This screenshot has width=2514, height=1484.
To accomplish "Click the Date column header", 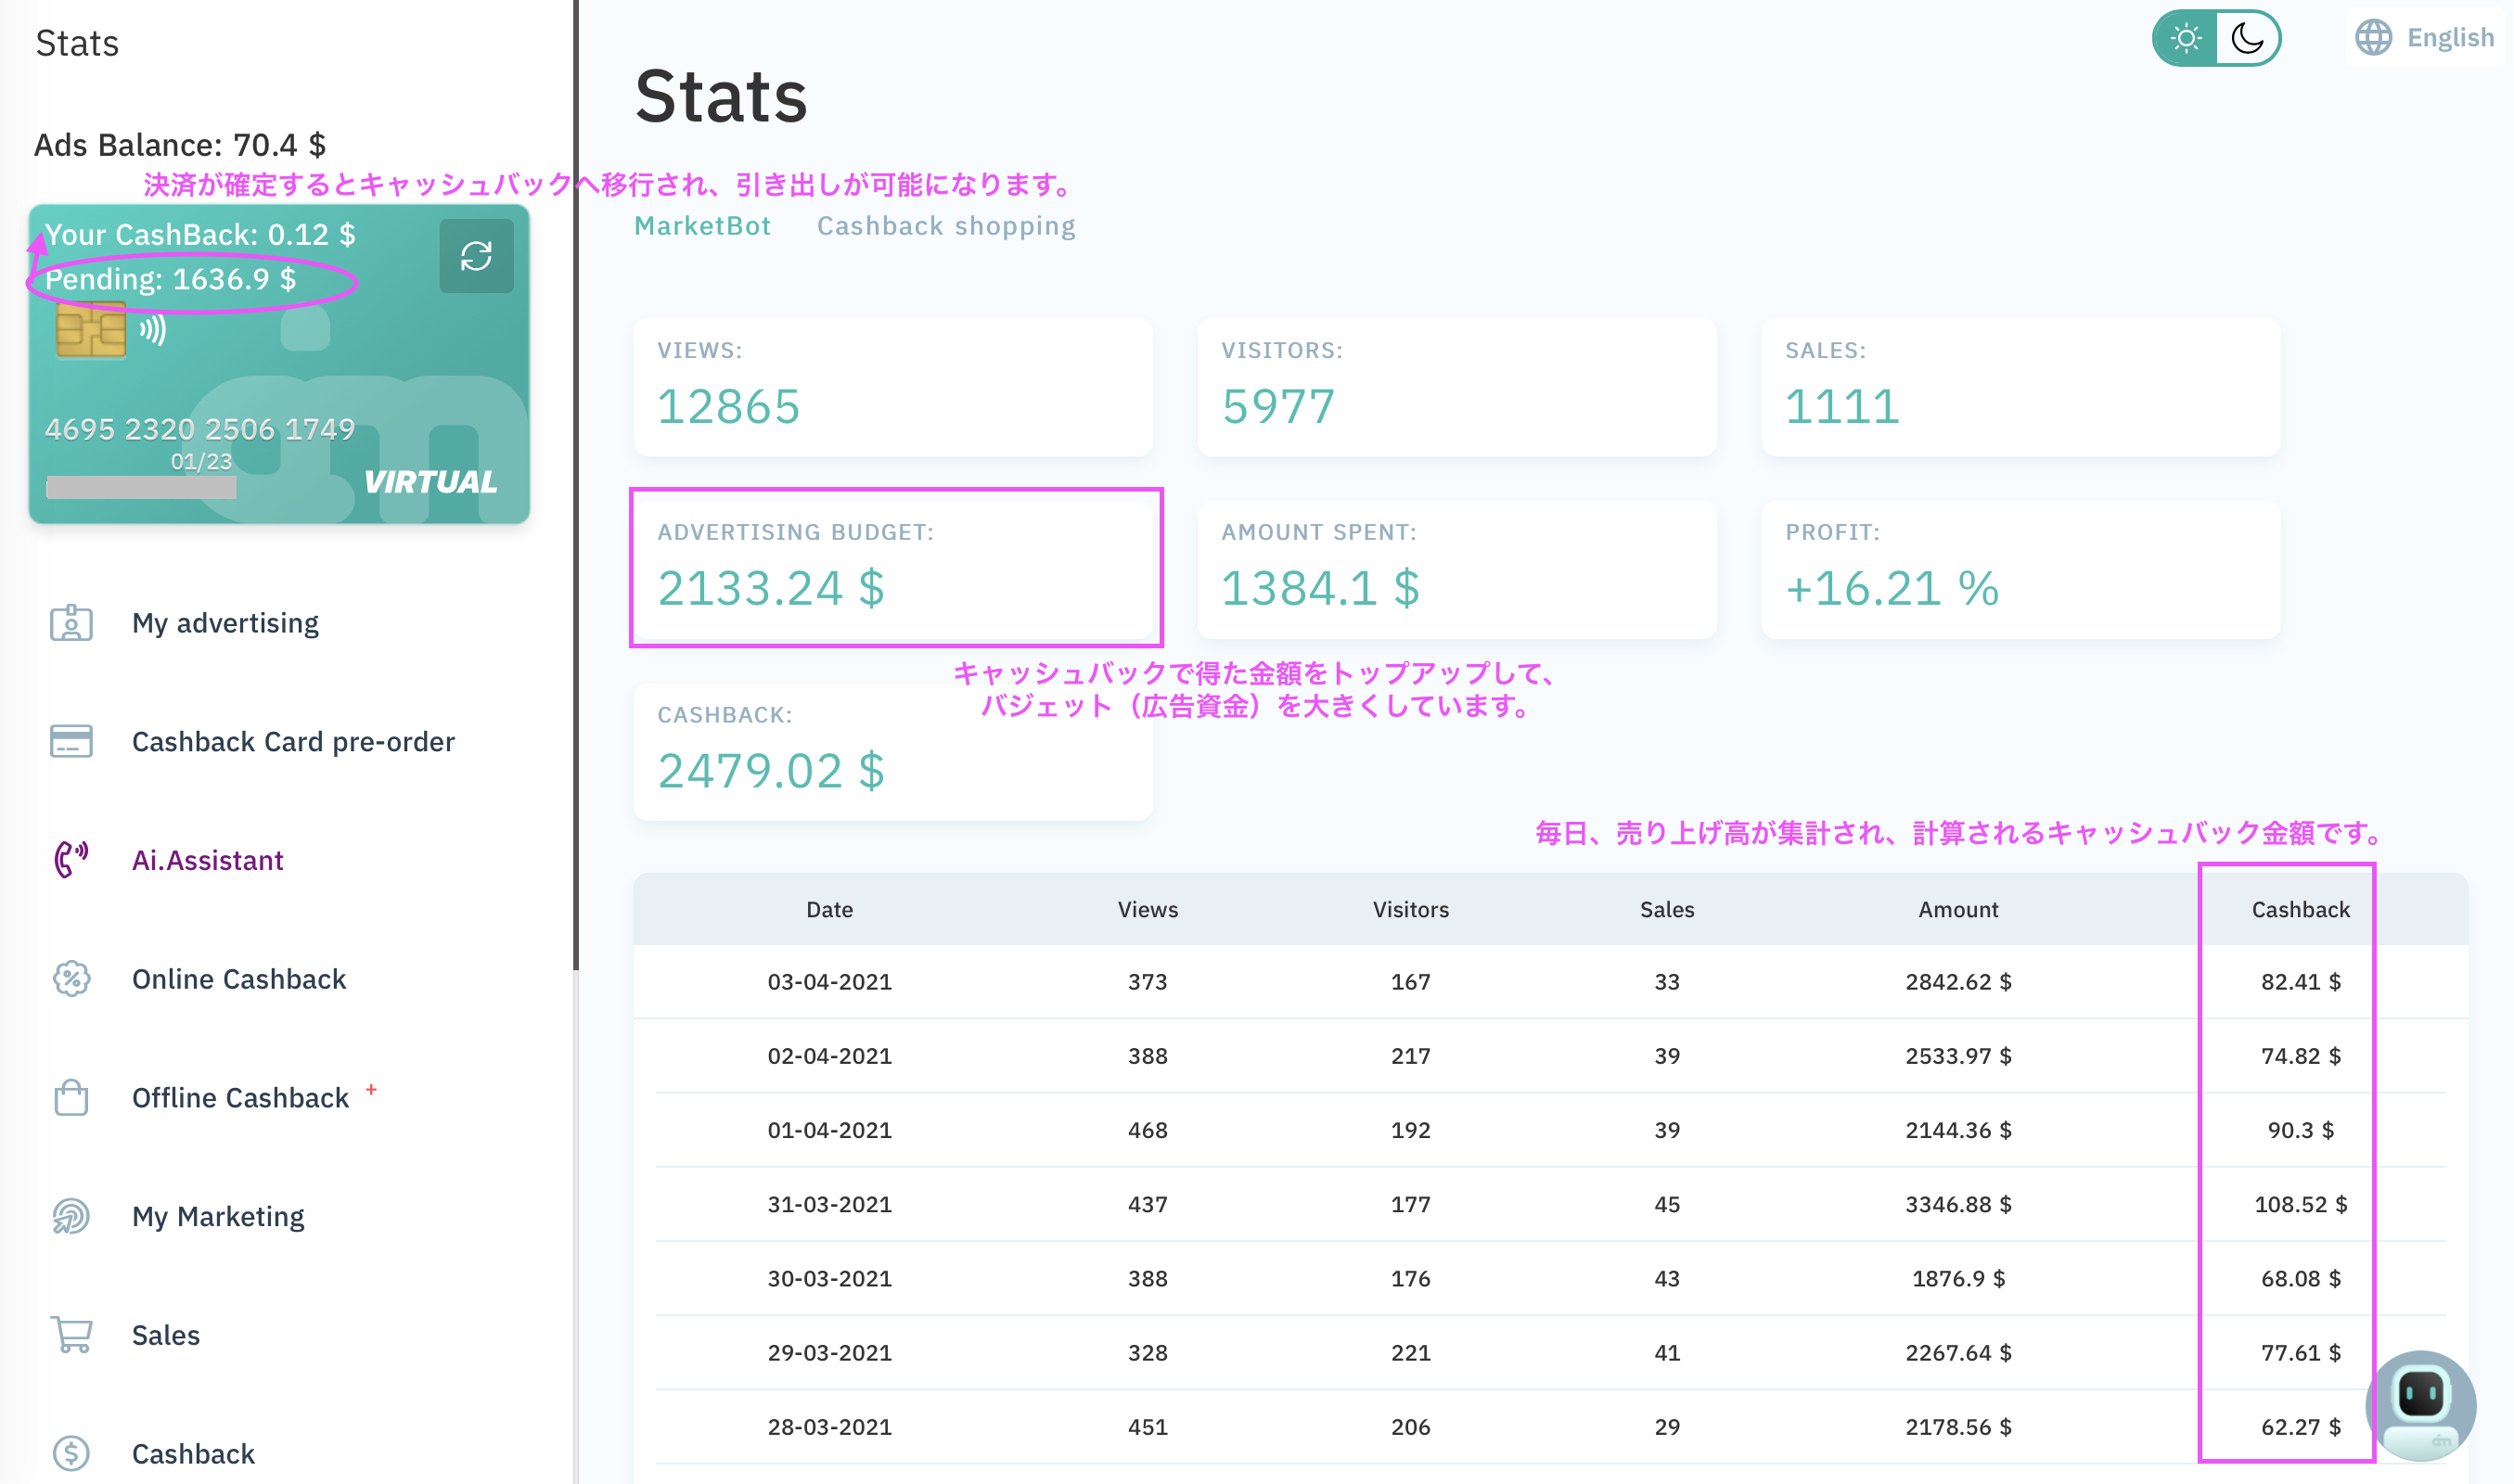I will 829,909.
